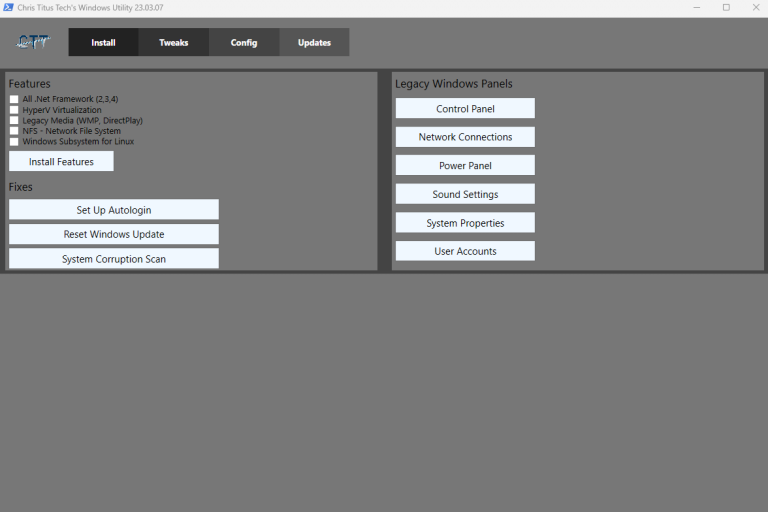The height and width of the screenshot is (512, 768).
Task: Click the CTT logo icon
Action: 33,42
